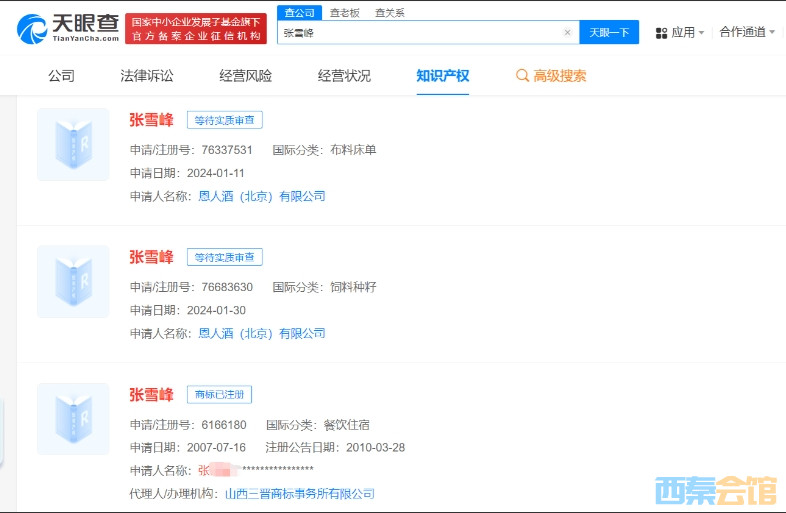Select the 查老板 search tab
Screen dimensions: 786x513
[346, 13]
